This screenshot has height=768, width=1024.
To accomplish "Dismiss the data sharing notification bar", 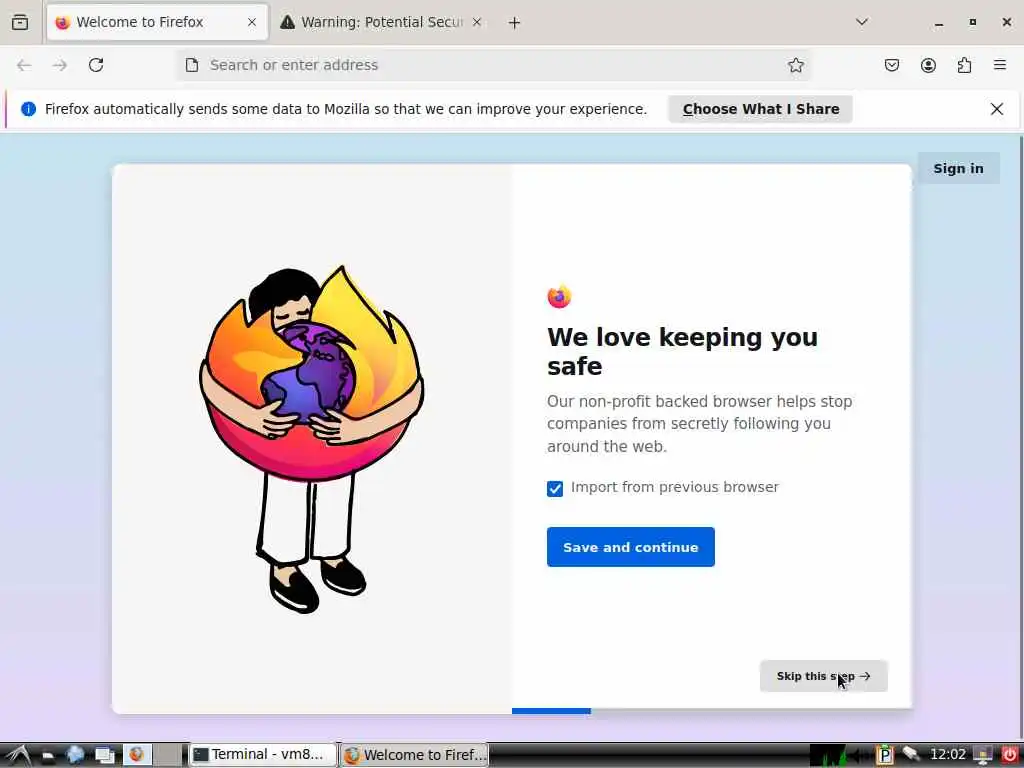I will coord(997,109).
